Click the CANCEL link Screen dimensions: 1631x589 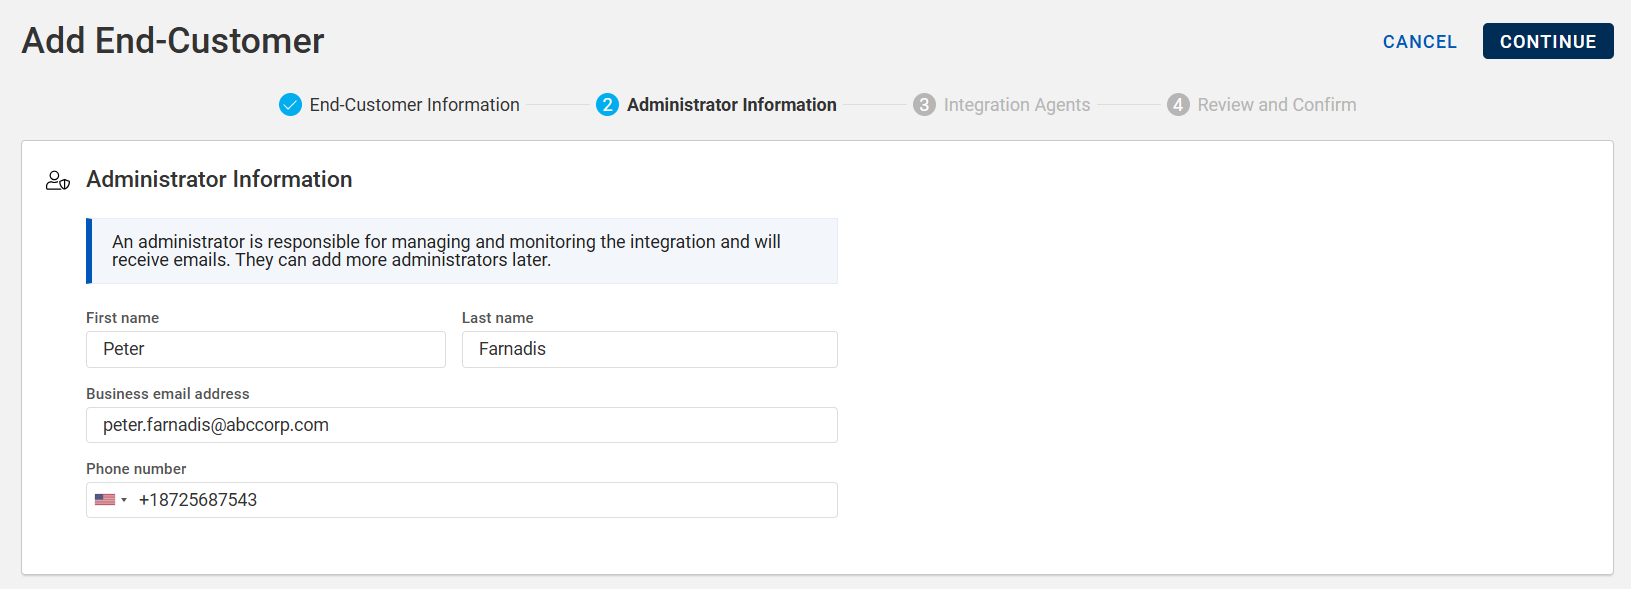coord(1419,42)
